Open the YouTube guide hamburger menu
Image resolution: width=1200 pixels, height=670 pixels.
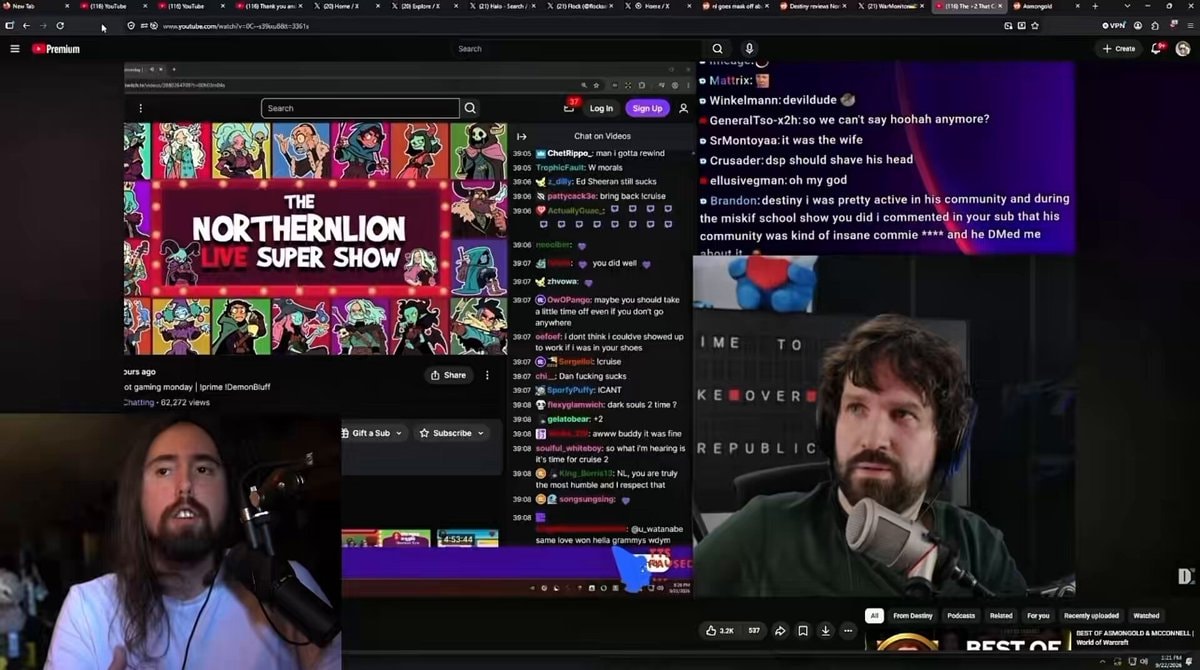click(x=14, y=48)
